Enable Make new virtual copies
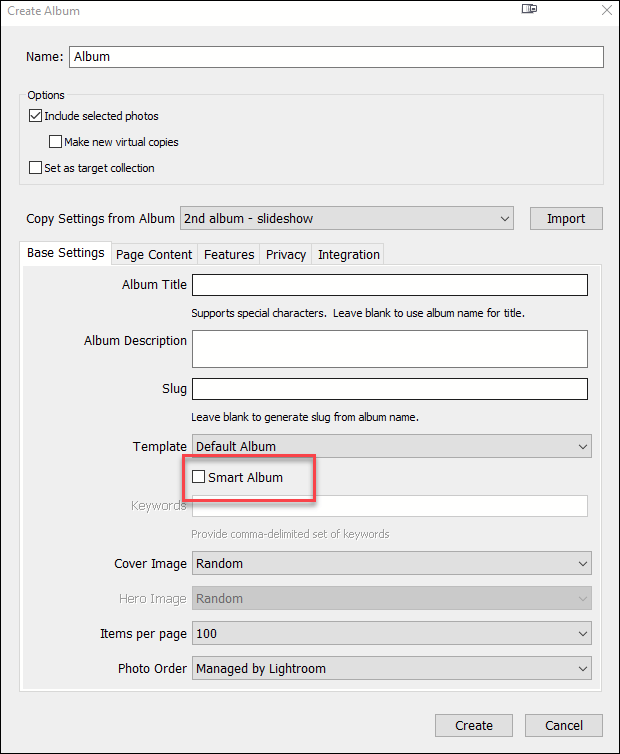 click(55, 142)
